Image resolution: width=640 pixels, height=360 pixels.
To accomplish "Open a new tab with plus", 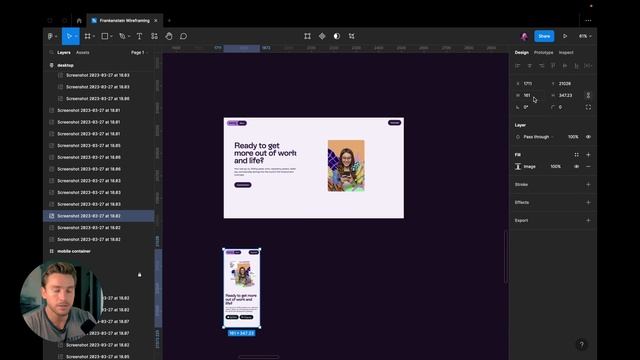I will [169, 20].
